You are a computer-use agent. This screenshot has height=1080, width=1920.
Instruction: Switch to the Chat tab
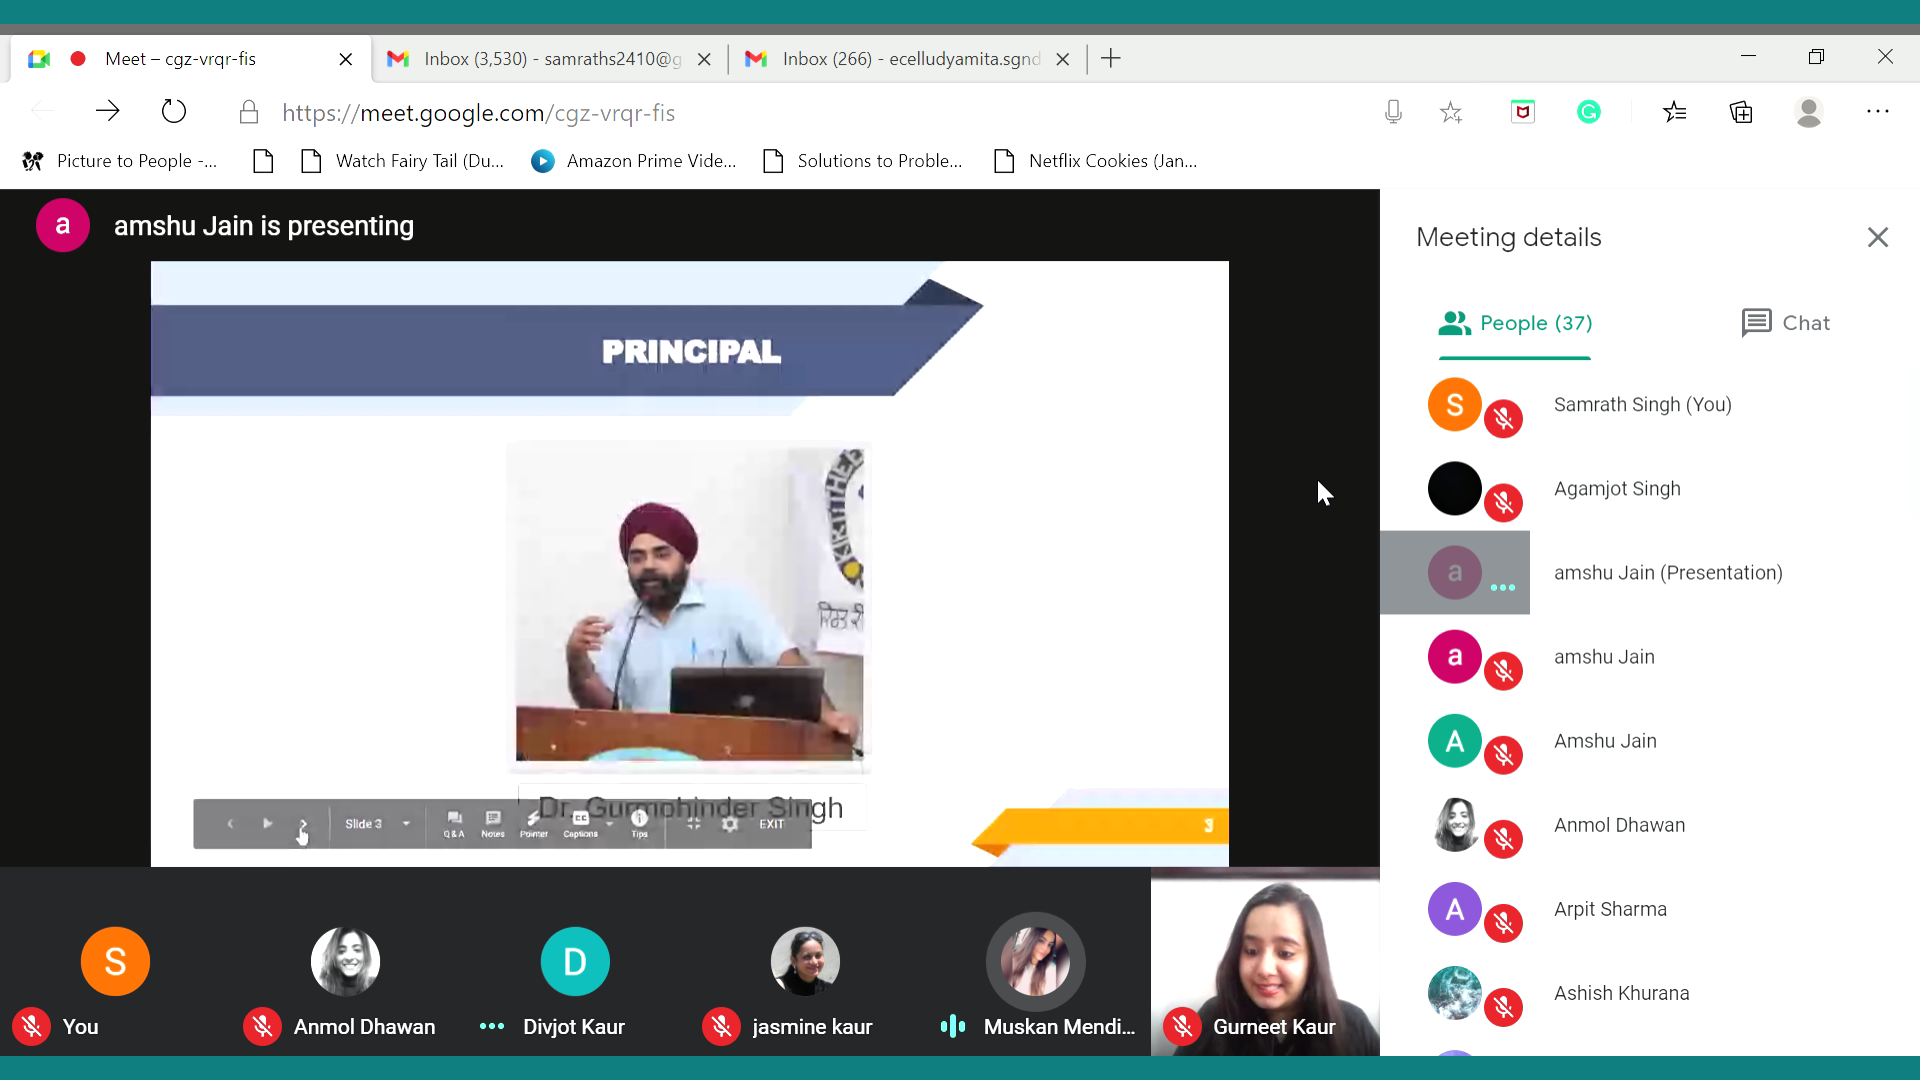tap(1785, 323)
